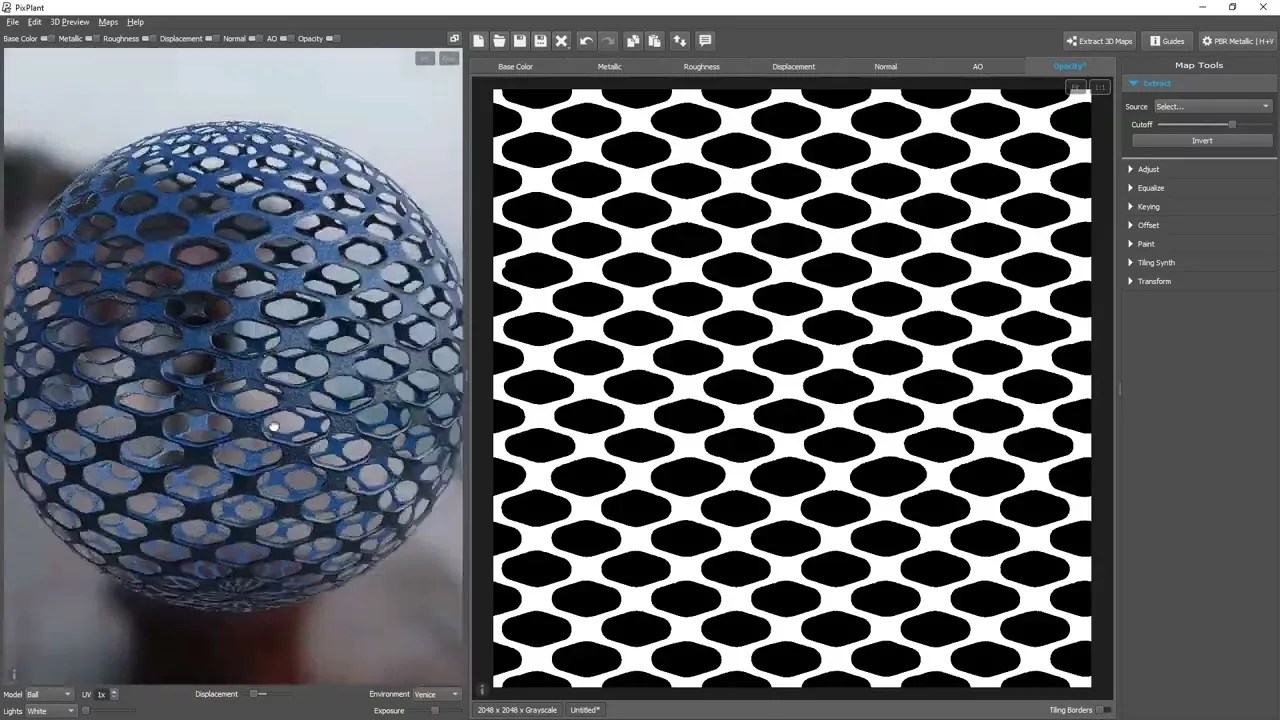Adjust the Exposure slider
Screen dimensions: 1280x720
pos(433,710)
